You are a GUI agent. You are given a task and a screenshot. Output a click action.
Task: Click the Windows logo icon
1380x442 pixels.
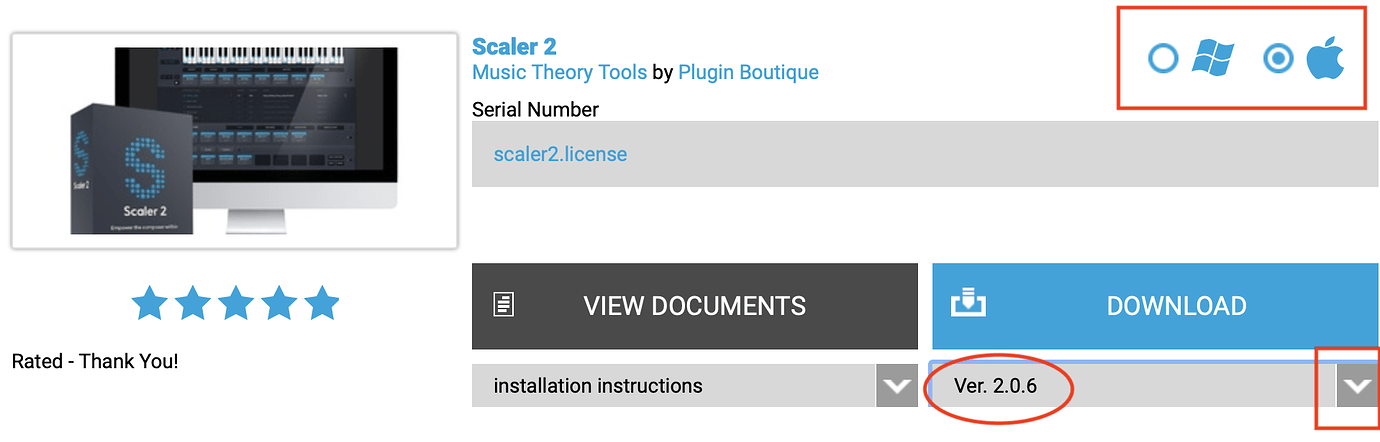pyautogui.click(x=1212, y=59)
